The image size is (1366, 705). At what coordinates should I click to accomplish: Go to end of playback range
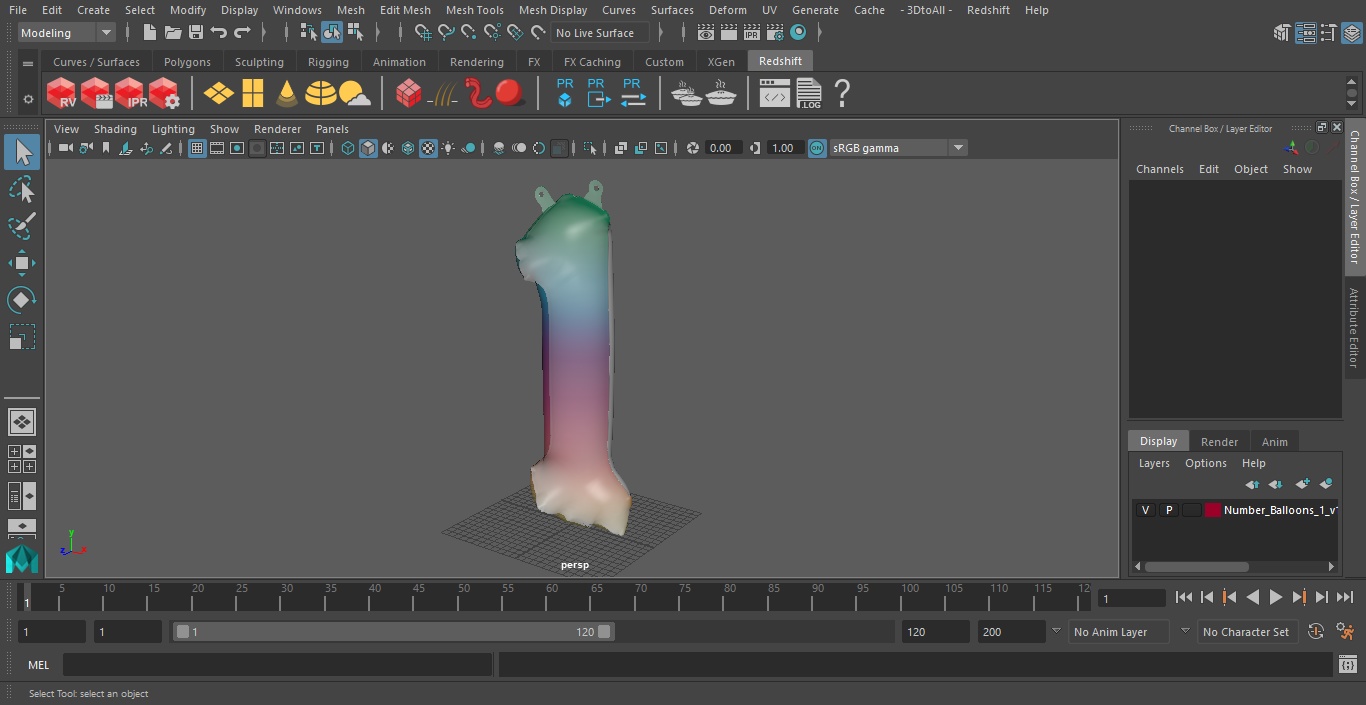click(x=1345, y=597)
